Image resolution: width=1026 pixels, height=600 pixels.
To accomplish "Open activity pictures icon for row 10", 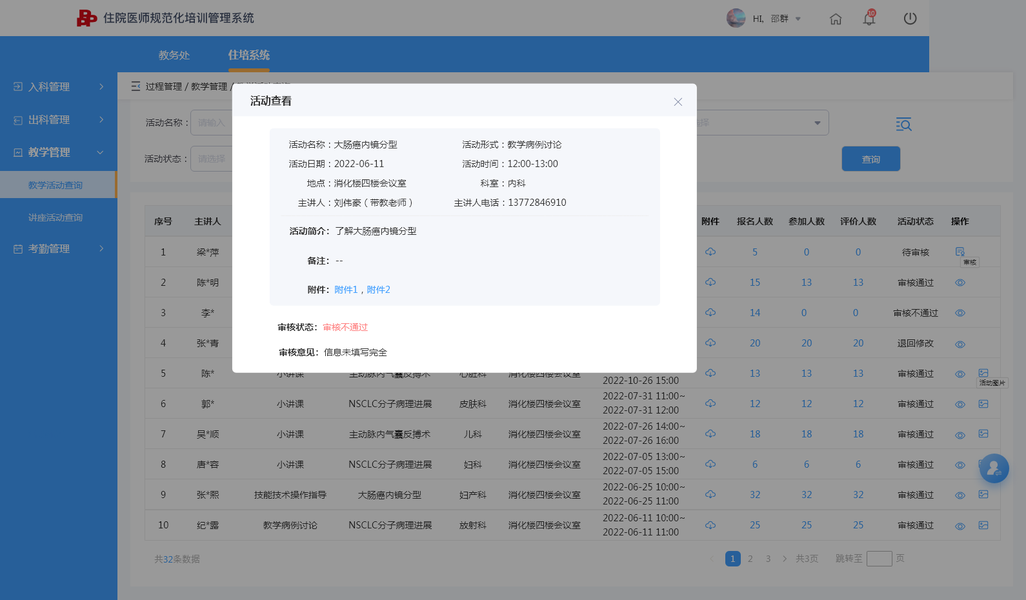I will (983, 525).
